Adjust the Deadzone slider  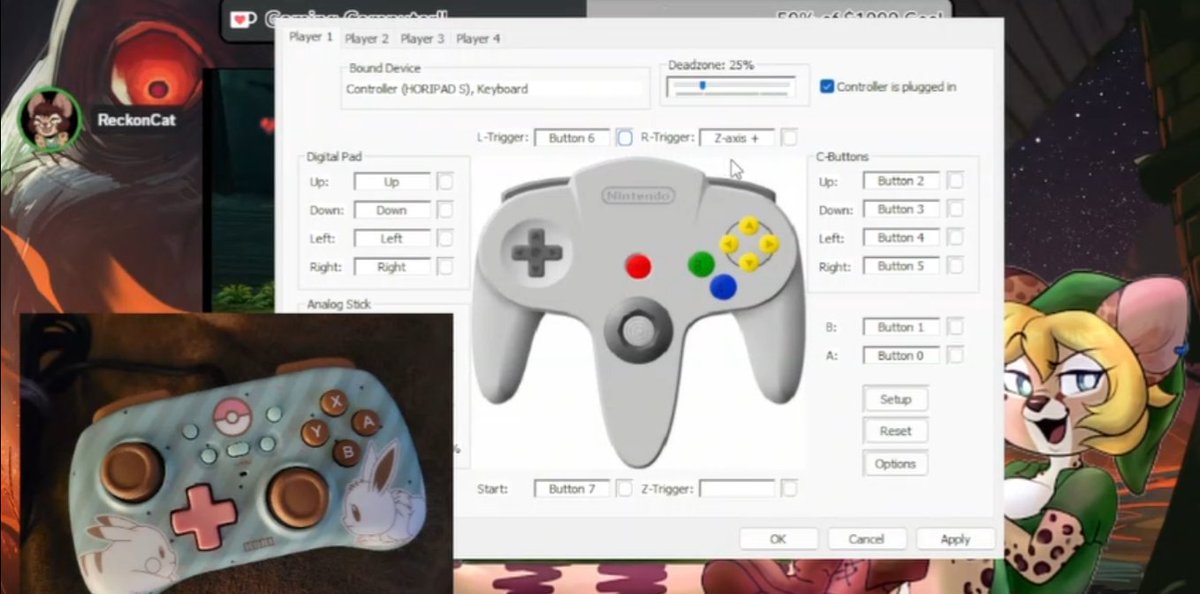[x=730, y=86]
